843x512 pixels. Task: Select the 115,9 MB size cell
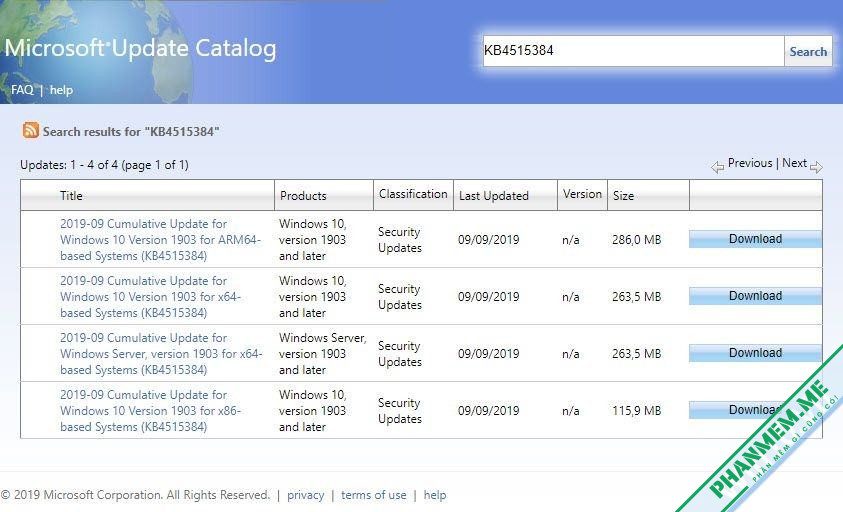pos(637,411)
